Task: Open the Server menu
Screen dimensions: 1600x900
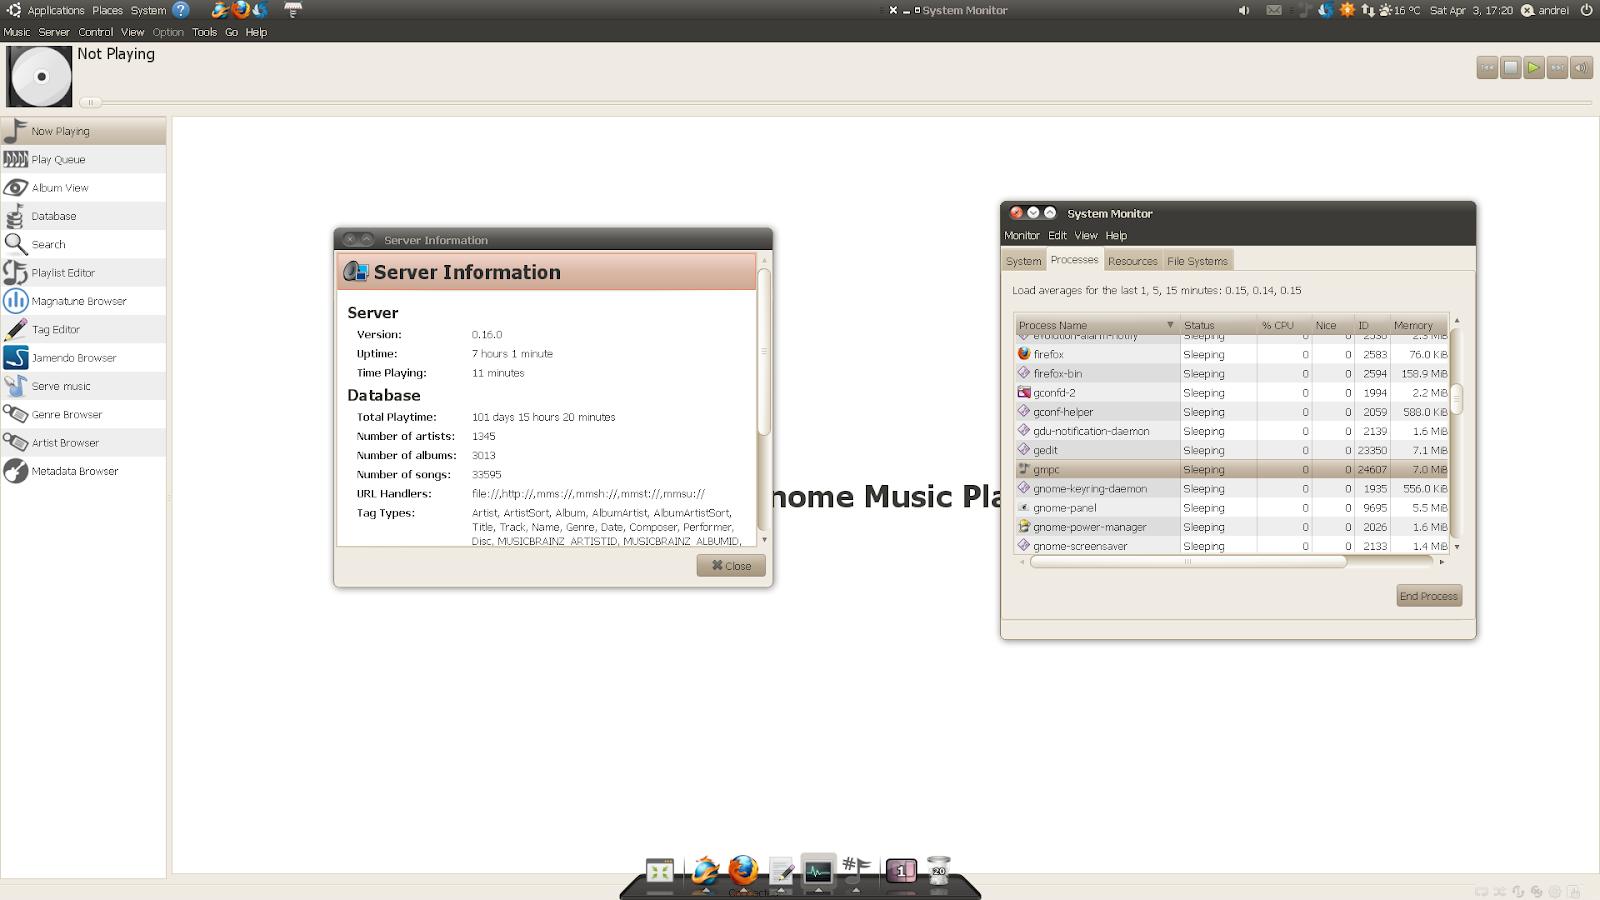Action: coord(54,32)
